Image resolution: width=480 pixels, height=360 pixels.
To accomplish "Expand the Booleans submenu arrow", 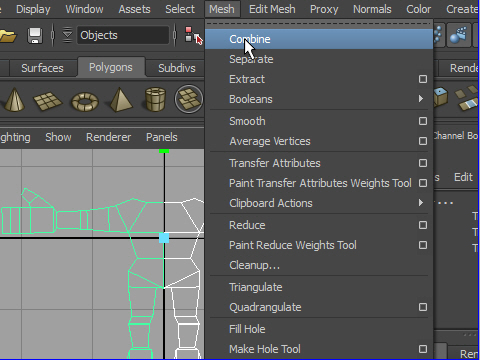I will [x=421, y=99].
